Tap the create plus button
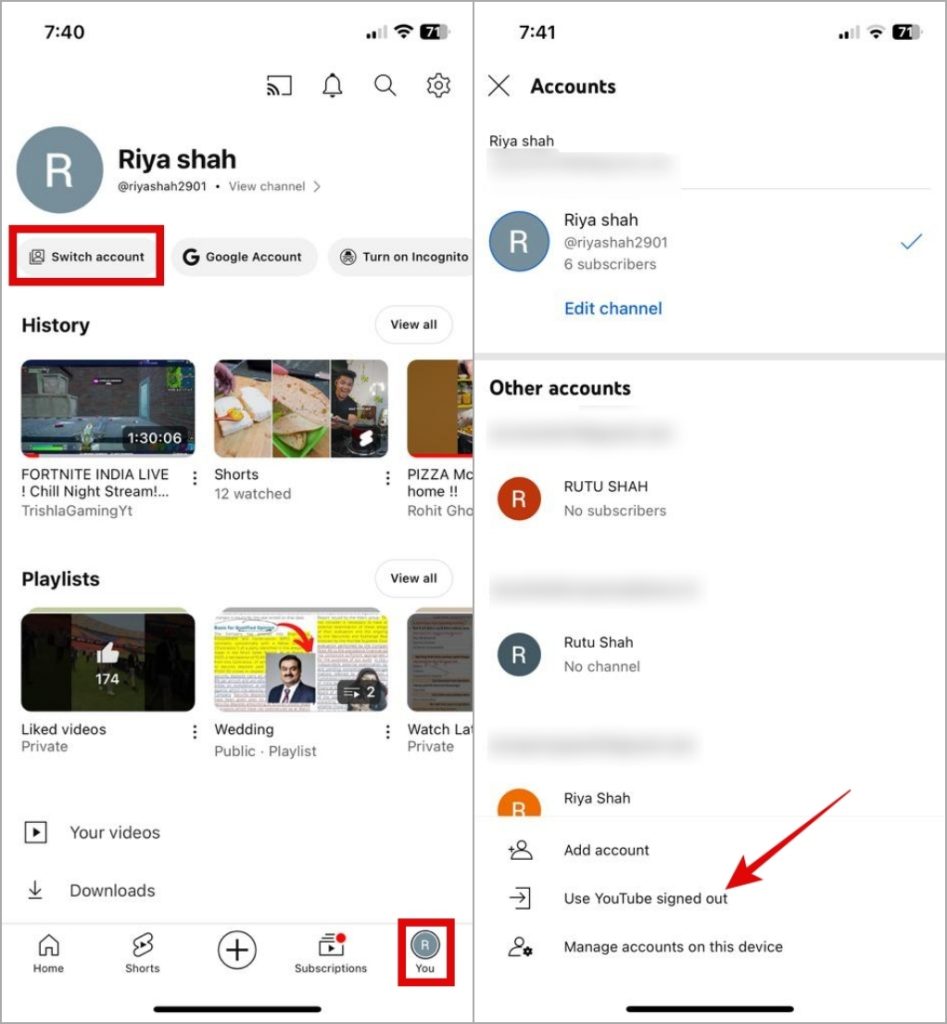The width and height of the screenshot is (947, 1024). 236,950
